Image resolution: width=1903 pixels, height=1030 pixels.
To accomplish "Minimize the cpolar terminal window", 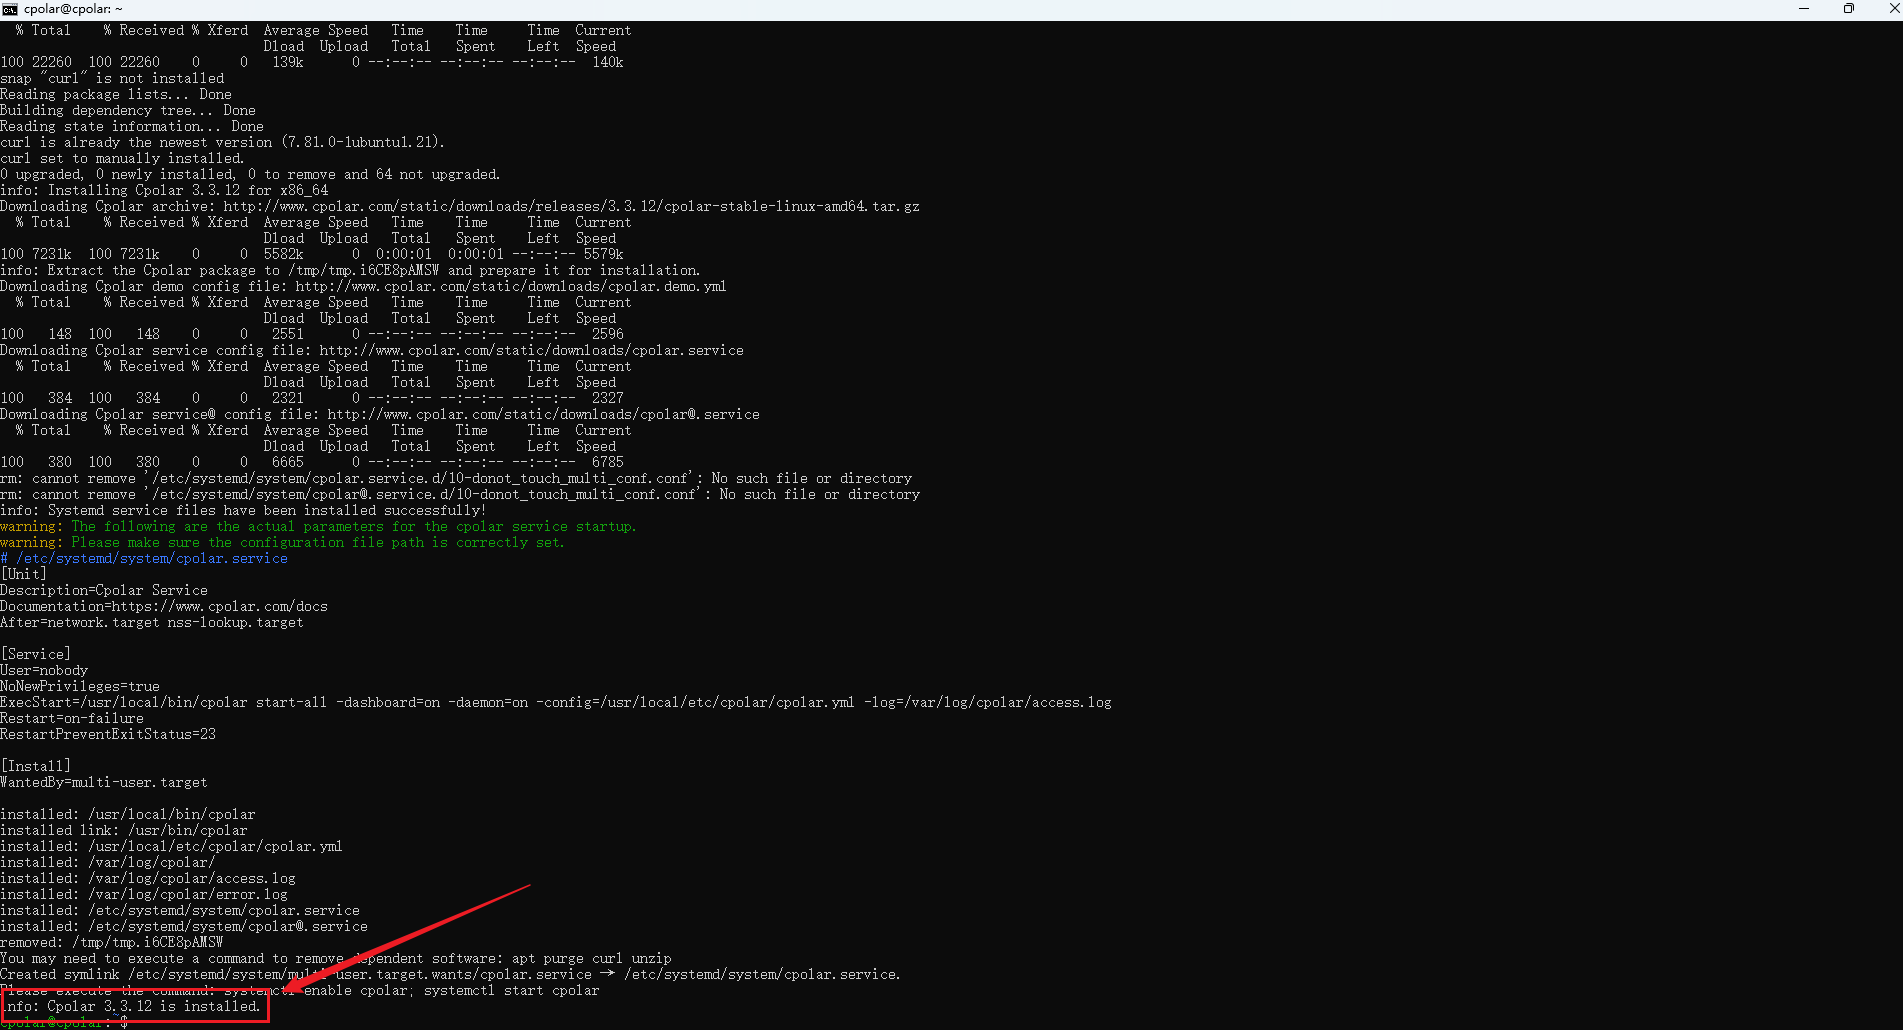I will click(x=1804, y=9).
